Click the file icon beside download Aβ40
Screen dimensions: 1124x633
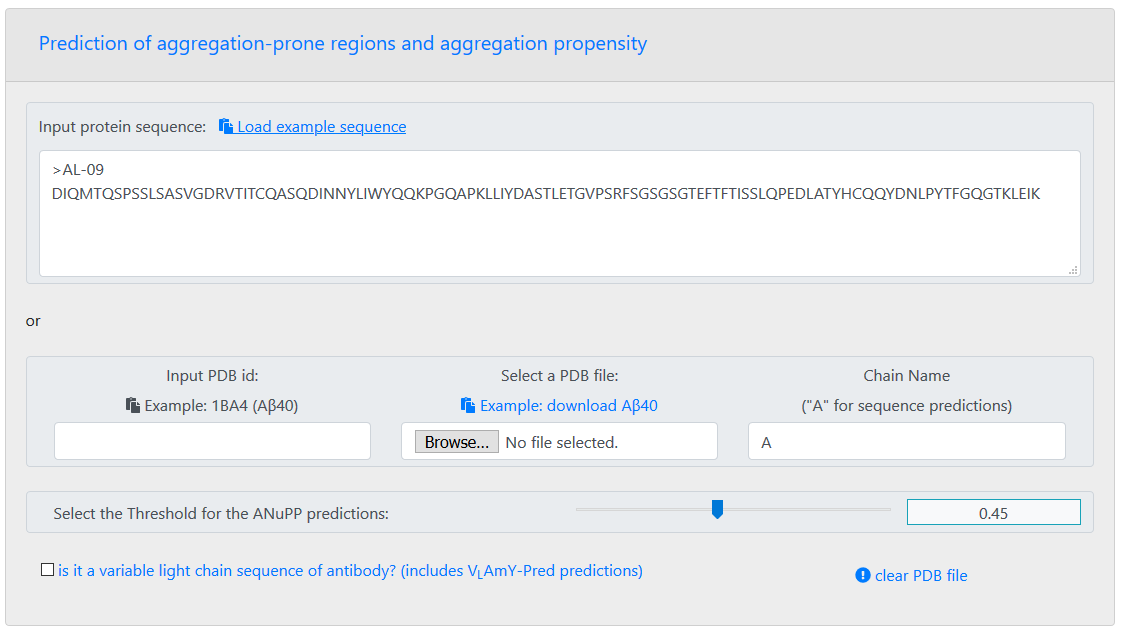click(468, 406)
